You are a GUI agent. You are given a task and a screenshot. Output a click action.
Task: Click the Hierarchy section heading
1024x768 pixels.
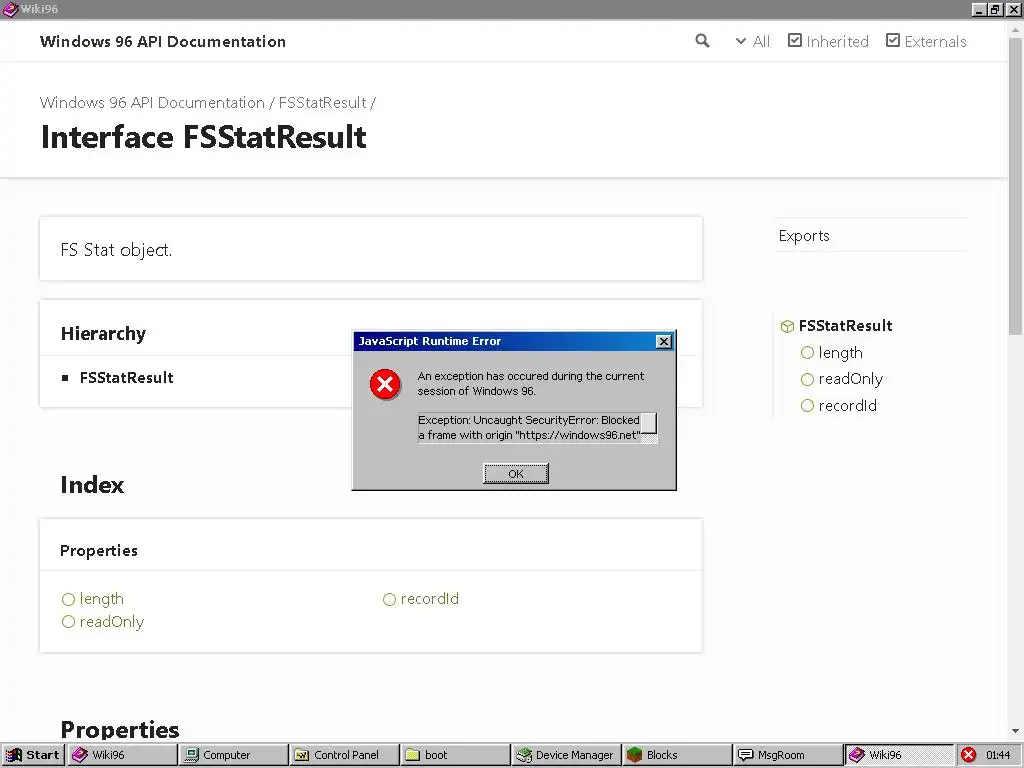(x=103, y=334)
